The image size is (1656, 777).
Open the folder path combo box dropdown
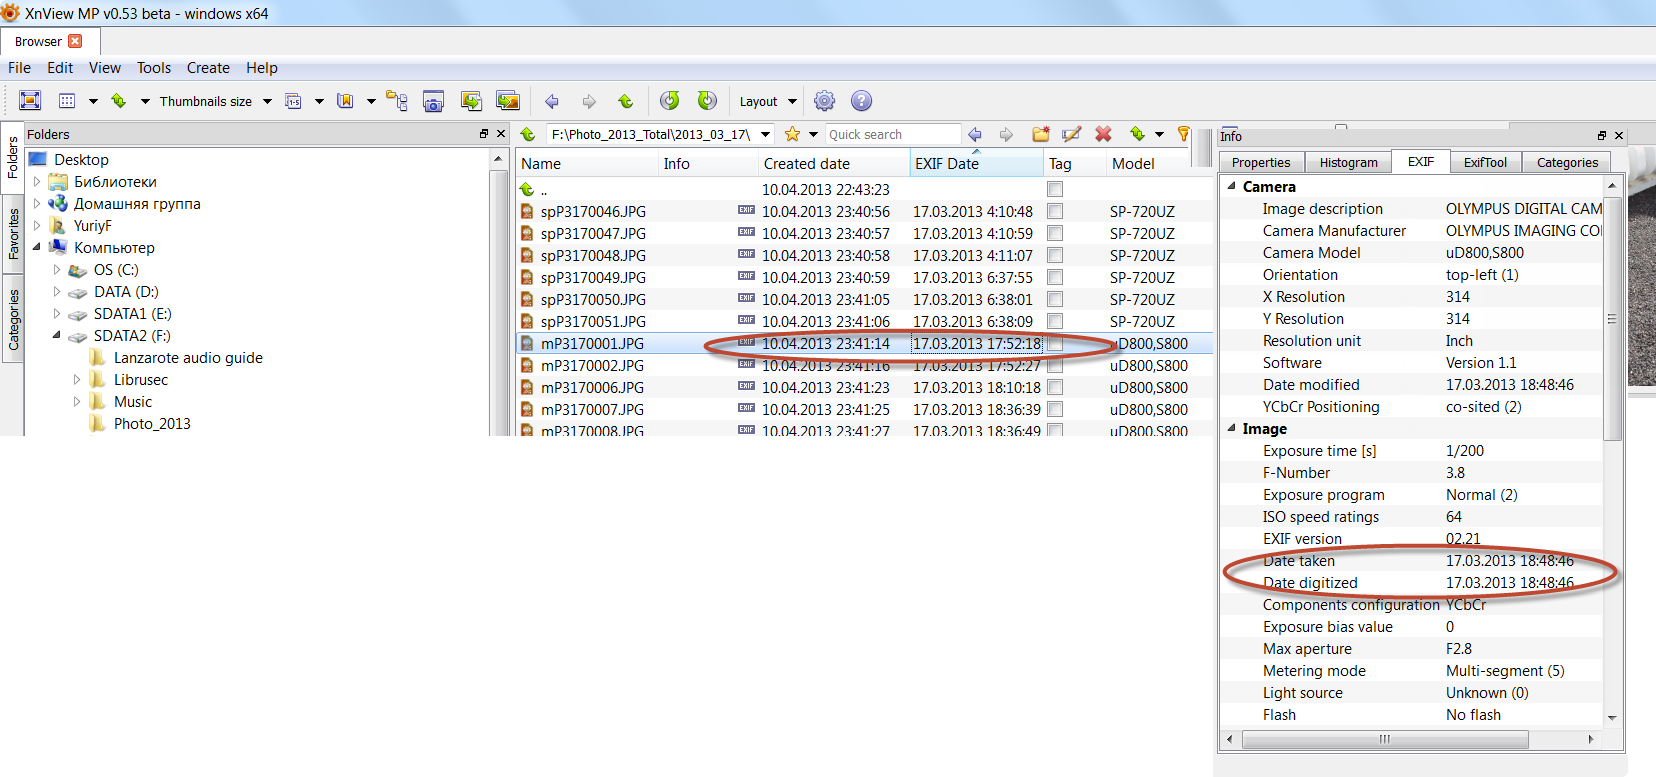(x=766, y=134)
